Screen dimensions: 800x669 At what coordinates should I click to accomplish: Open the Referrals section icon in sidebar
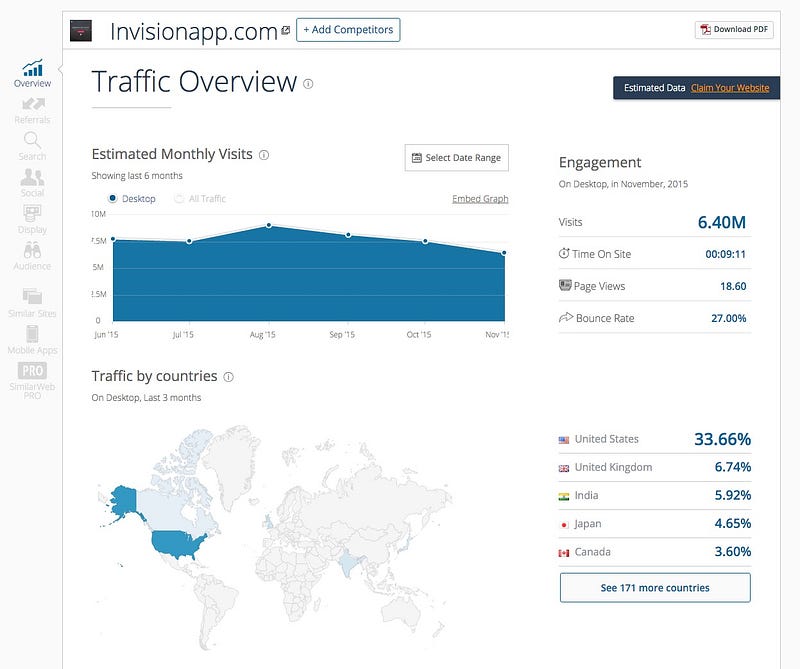click(33, 104)
